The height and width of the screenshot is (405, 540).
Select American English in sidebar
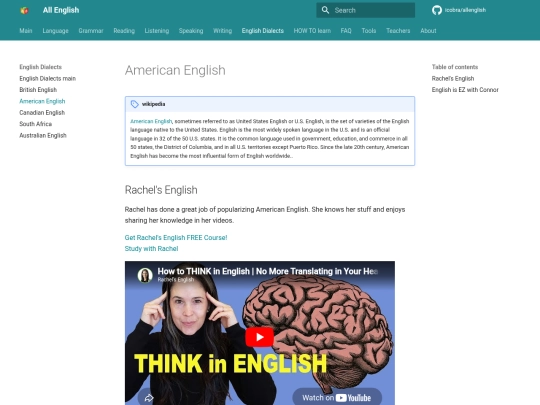point(42,101)
